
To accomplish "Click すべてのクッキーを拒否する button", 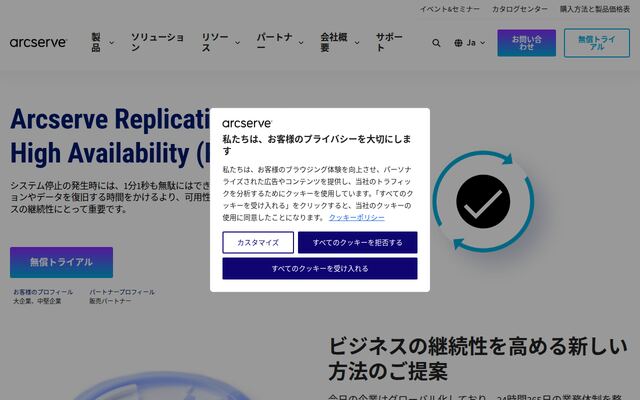I will click(358, 242).
